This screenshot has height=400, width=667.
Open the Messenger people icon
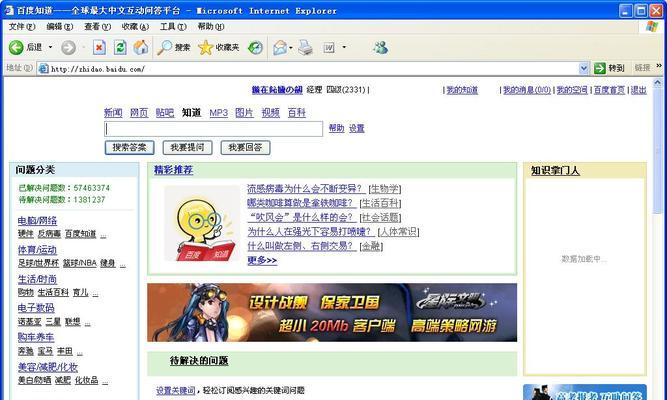coord(380,47)
